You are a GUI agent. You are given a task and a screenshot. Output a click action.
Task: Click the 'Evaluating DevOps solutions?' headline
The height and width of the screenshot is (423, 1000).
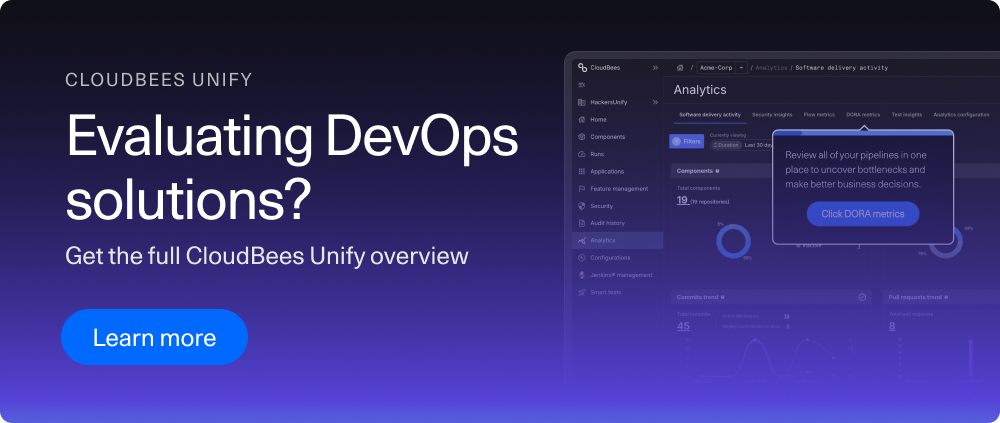point(292,166)
